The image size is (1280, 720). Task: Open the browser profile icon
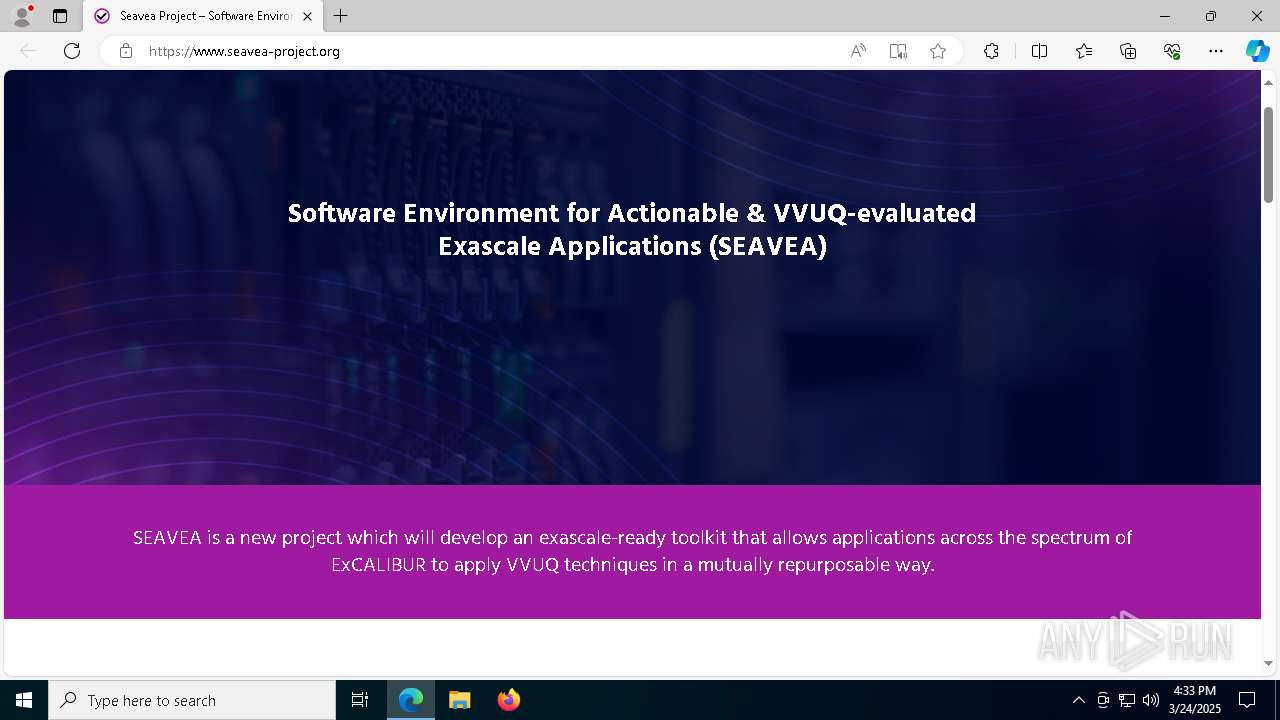(x=22, y=16)
